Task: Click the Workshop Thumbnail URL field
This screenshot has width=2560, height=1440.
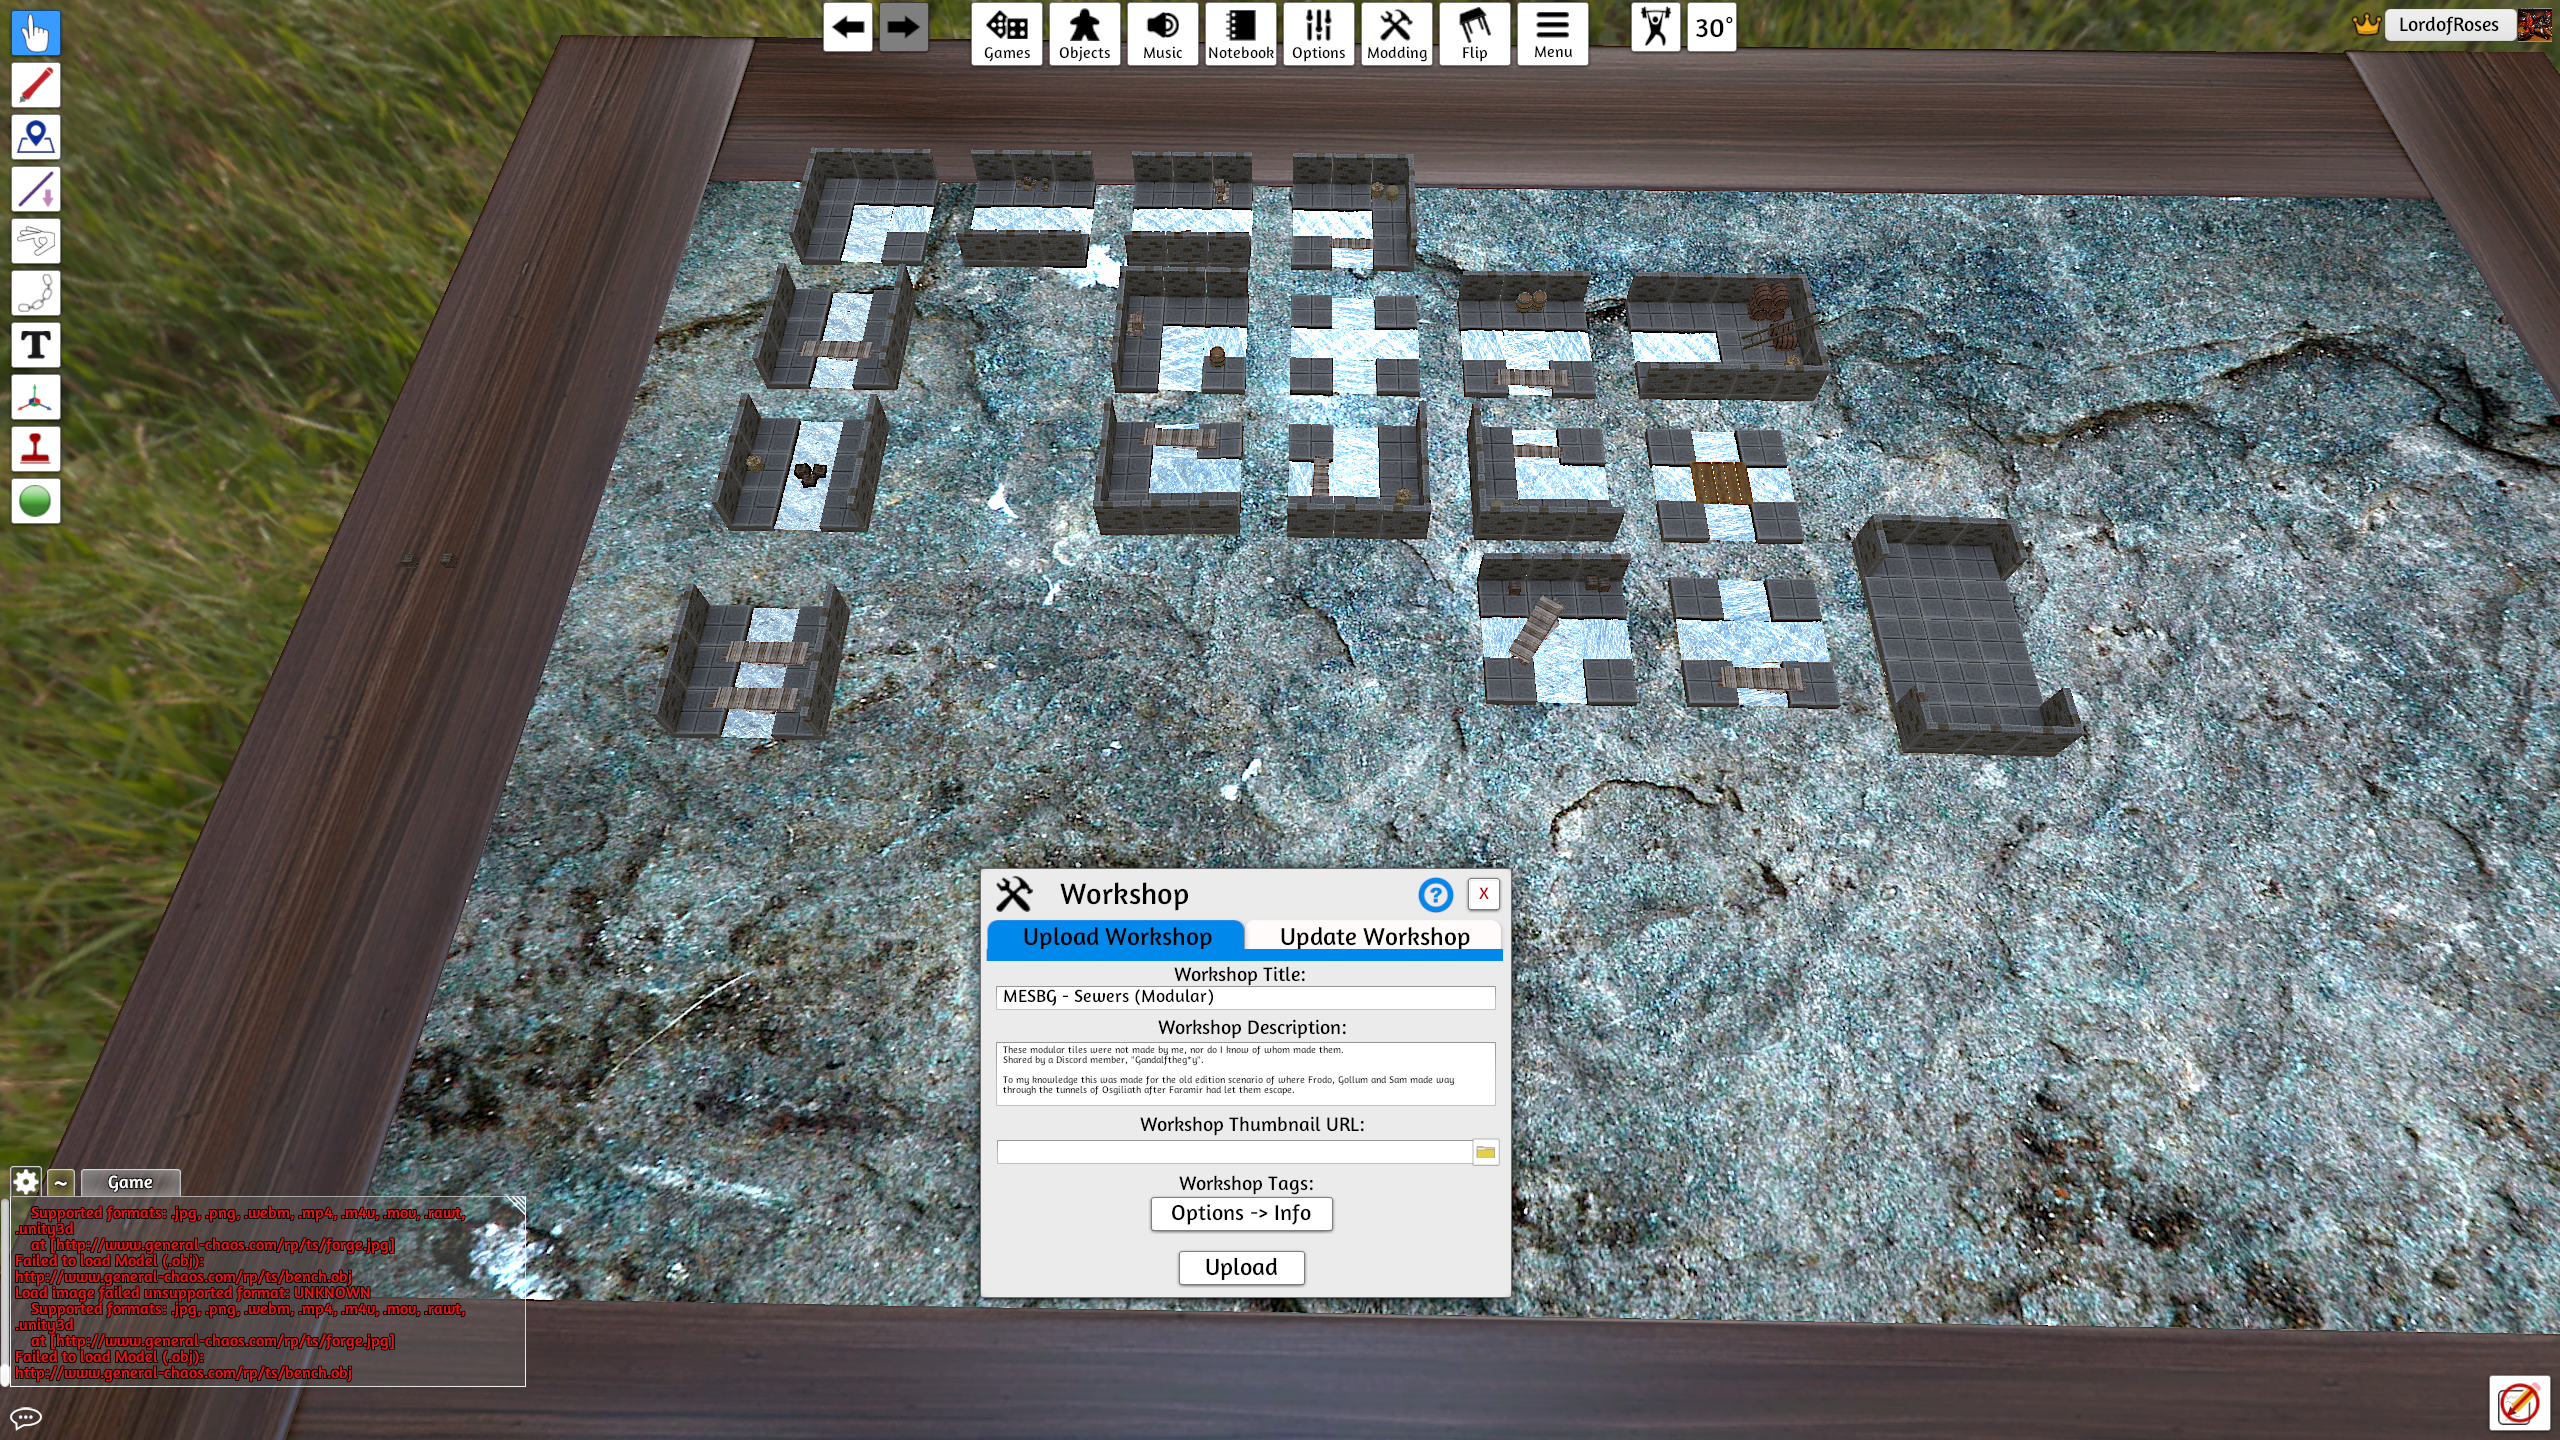Action: (x=1234, y=1152)
